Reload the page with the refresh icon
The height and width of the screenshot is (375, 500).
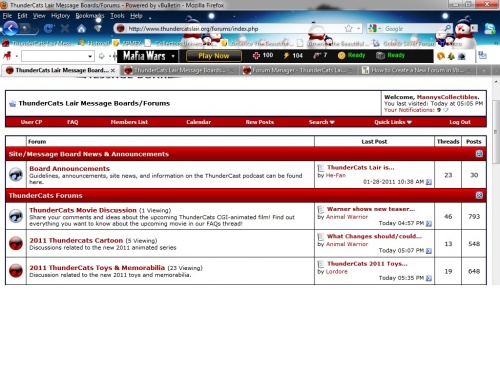[48, 29]
